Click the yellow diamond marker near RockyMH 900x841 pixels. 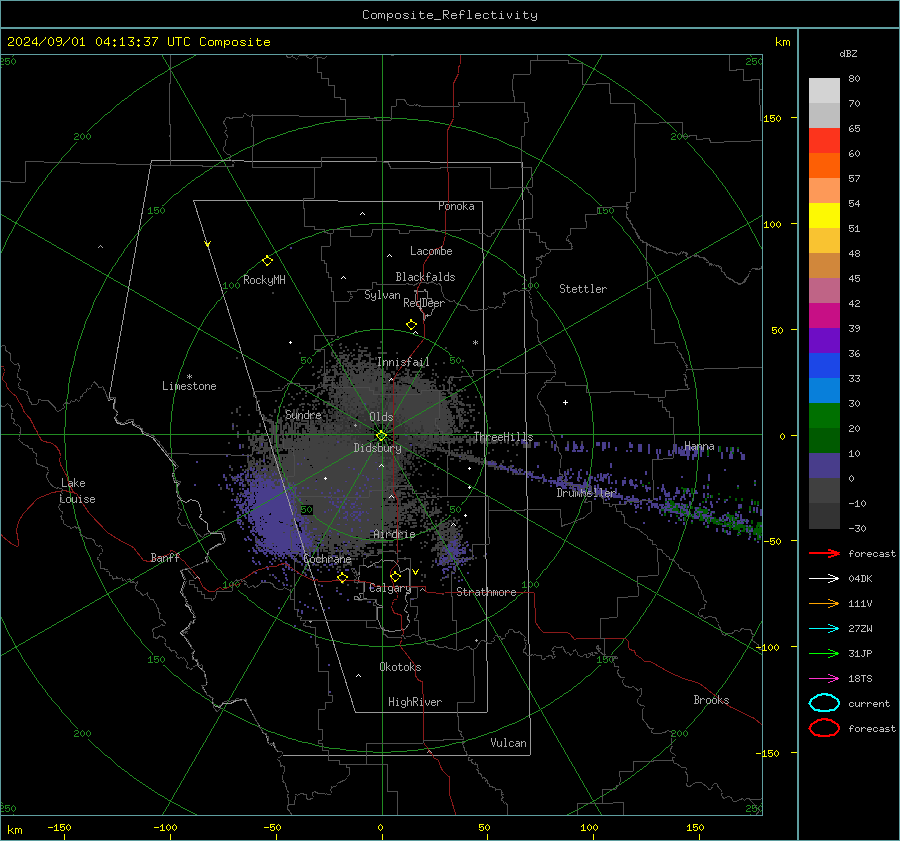click(x=267, y=261)
